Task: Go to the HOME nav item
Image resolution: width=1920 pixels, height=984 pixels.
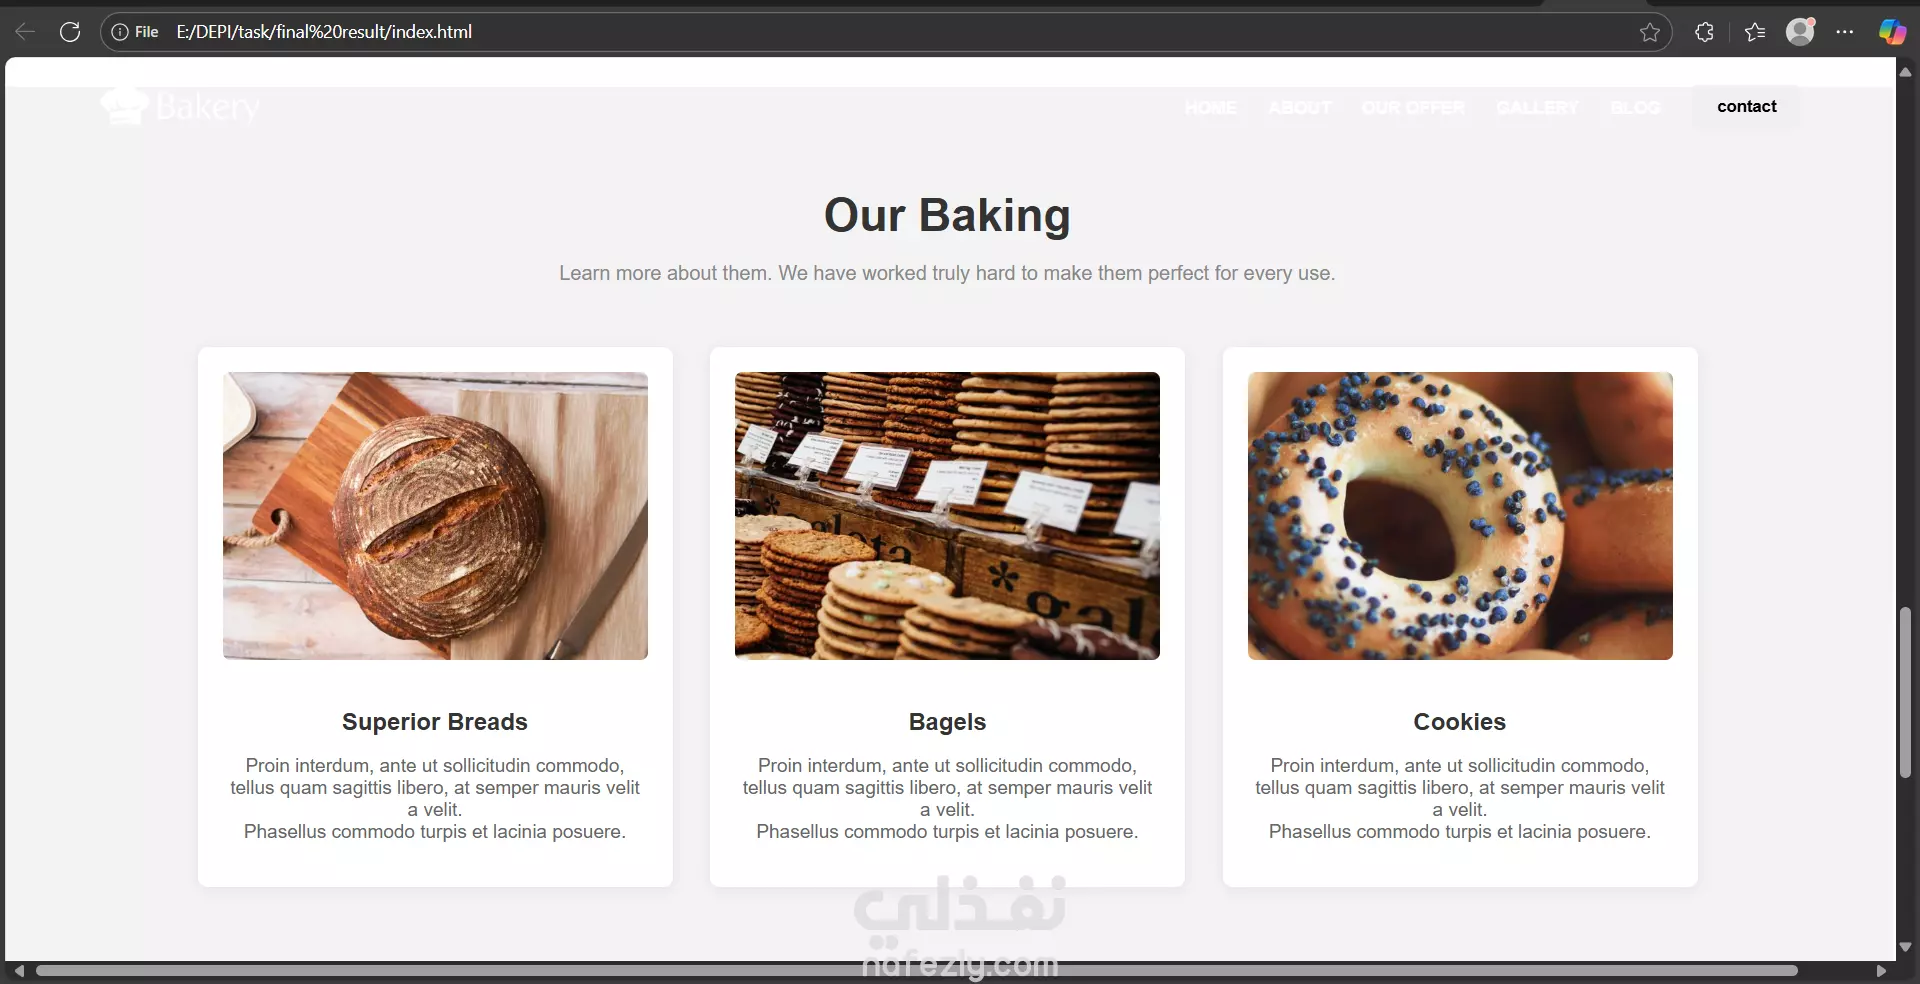Action: click(x=1210, y=107)
